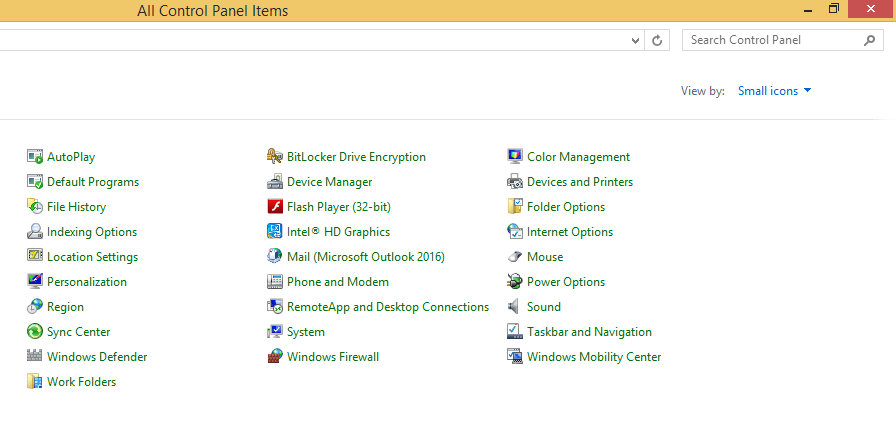Open the Personalization link

tap(87, 282)
